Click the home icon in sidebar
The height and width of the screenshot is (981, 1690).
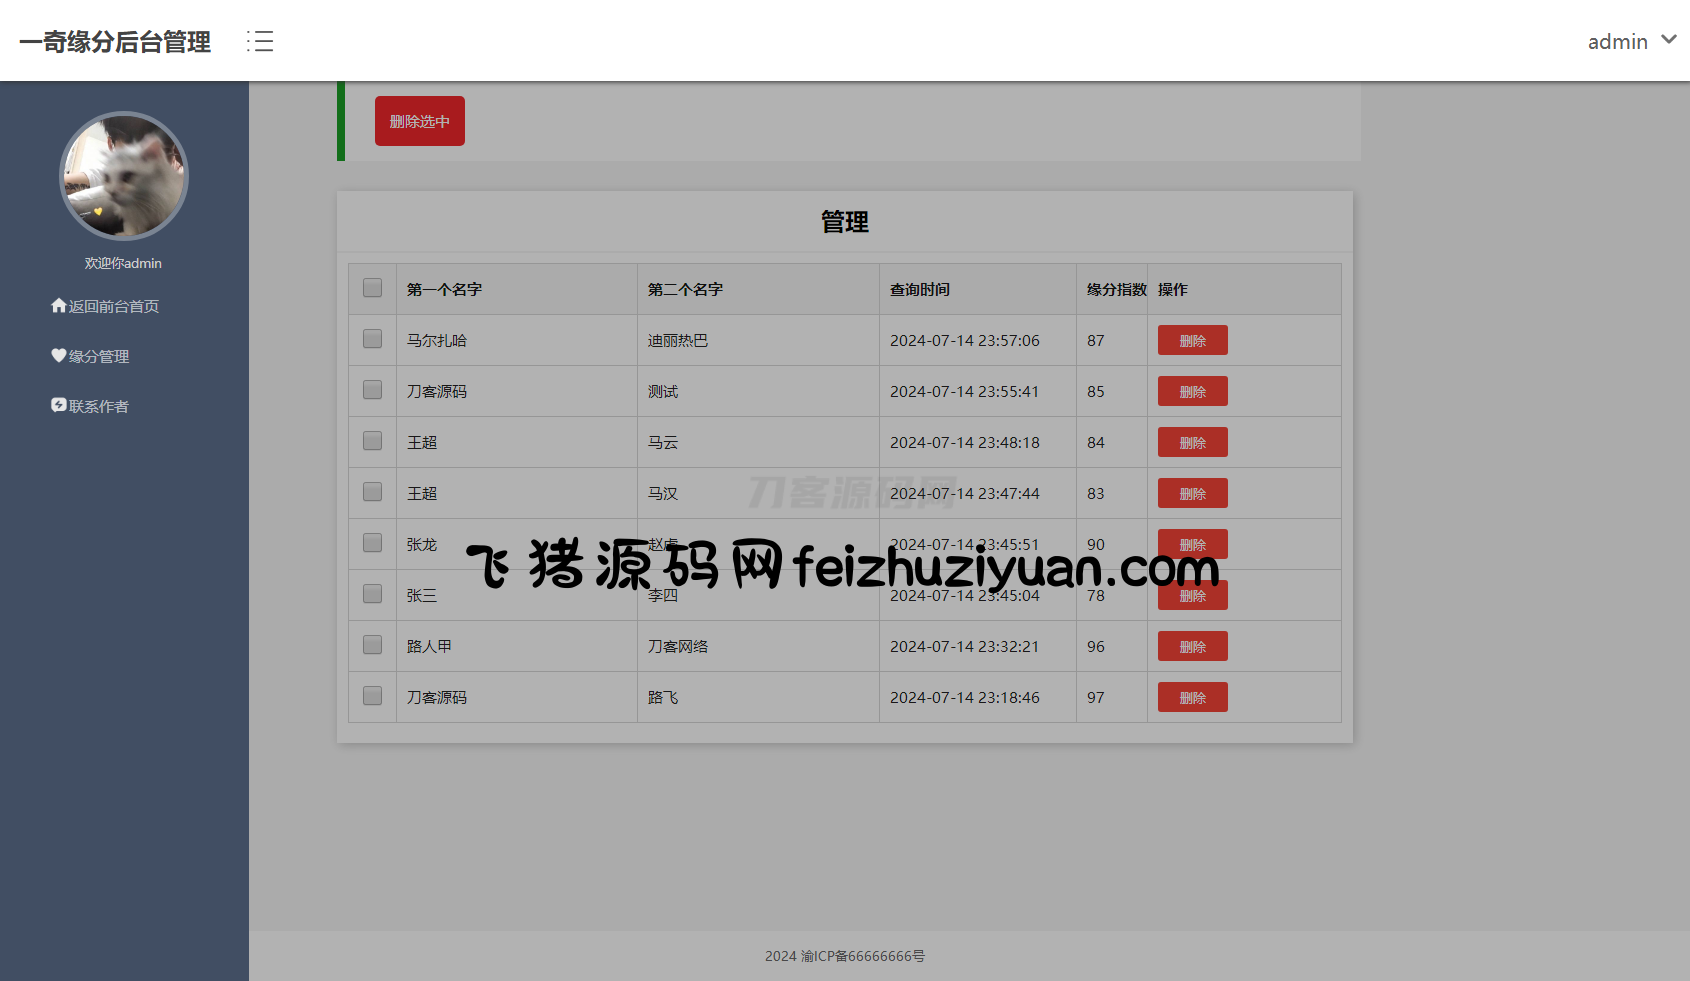(59, 306)
